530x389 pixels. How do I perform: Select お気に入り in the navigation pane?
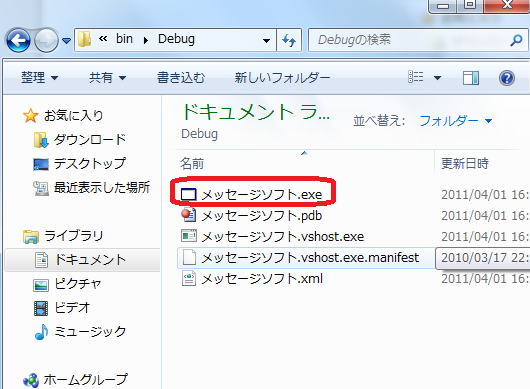[73, 116]
